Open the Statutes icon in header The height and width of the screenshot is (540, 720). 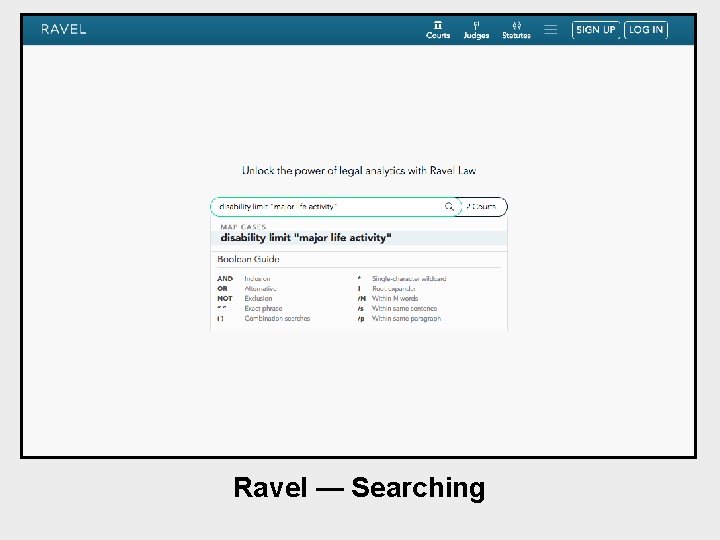(x=516, y=30)
